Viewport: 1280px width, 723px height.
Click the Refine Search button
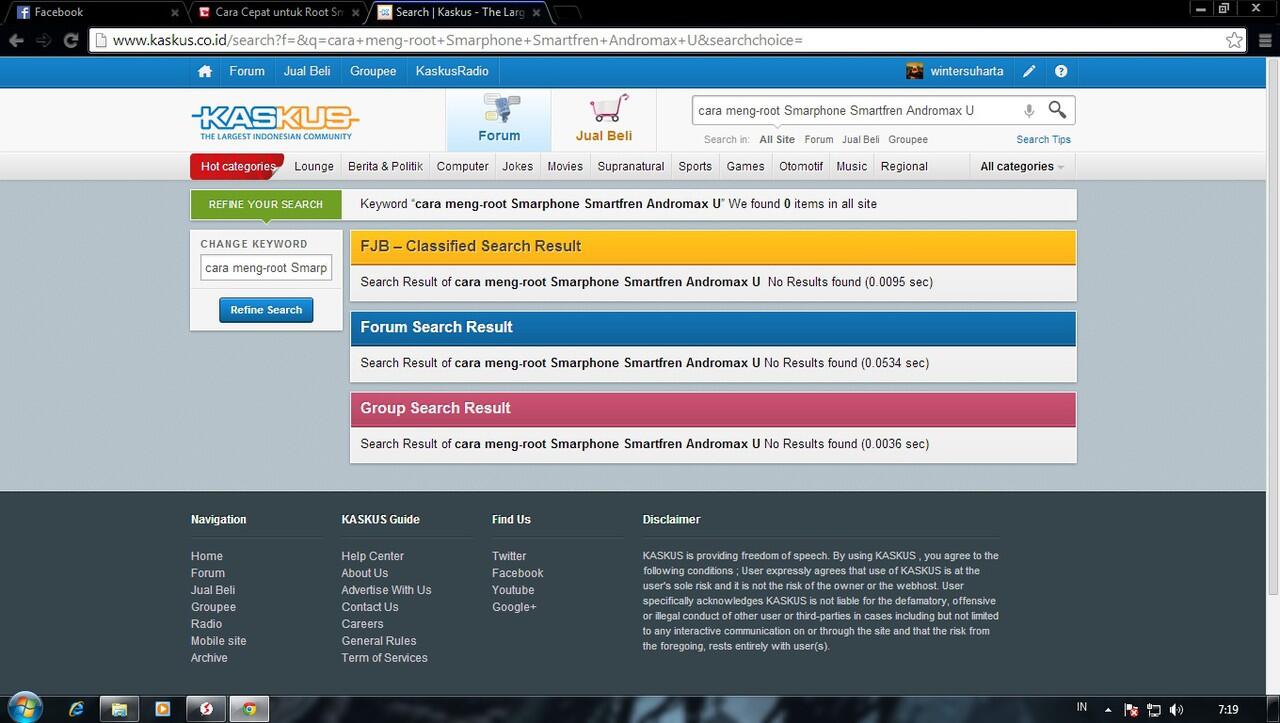[x=266, y=310]
